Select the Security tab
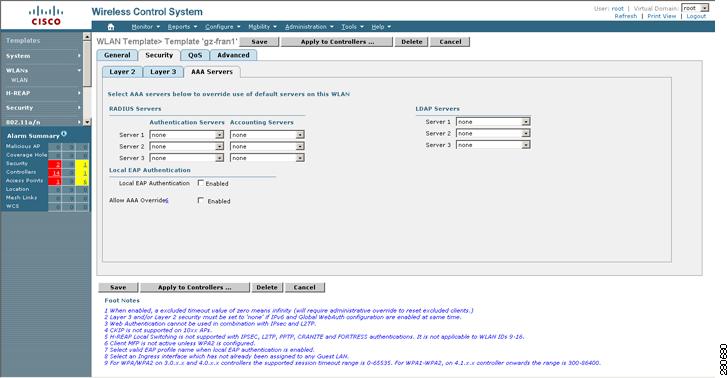The height and width of the screenshot is (378, 728). click(x=159, y=55)
